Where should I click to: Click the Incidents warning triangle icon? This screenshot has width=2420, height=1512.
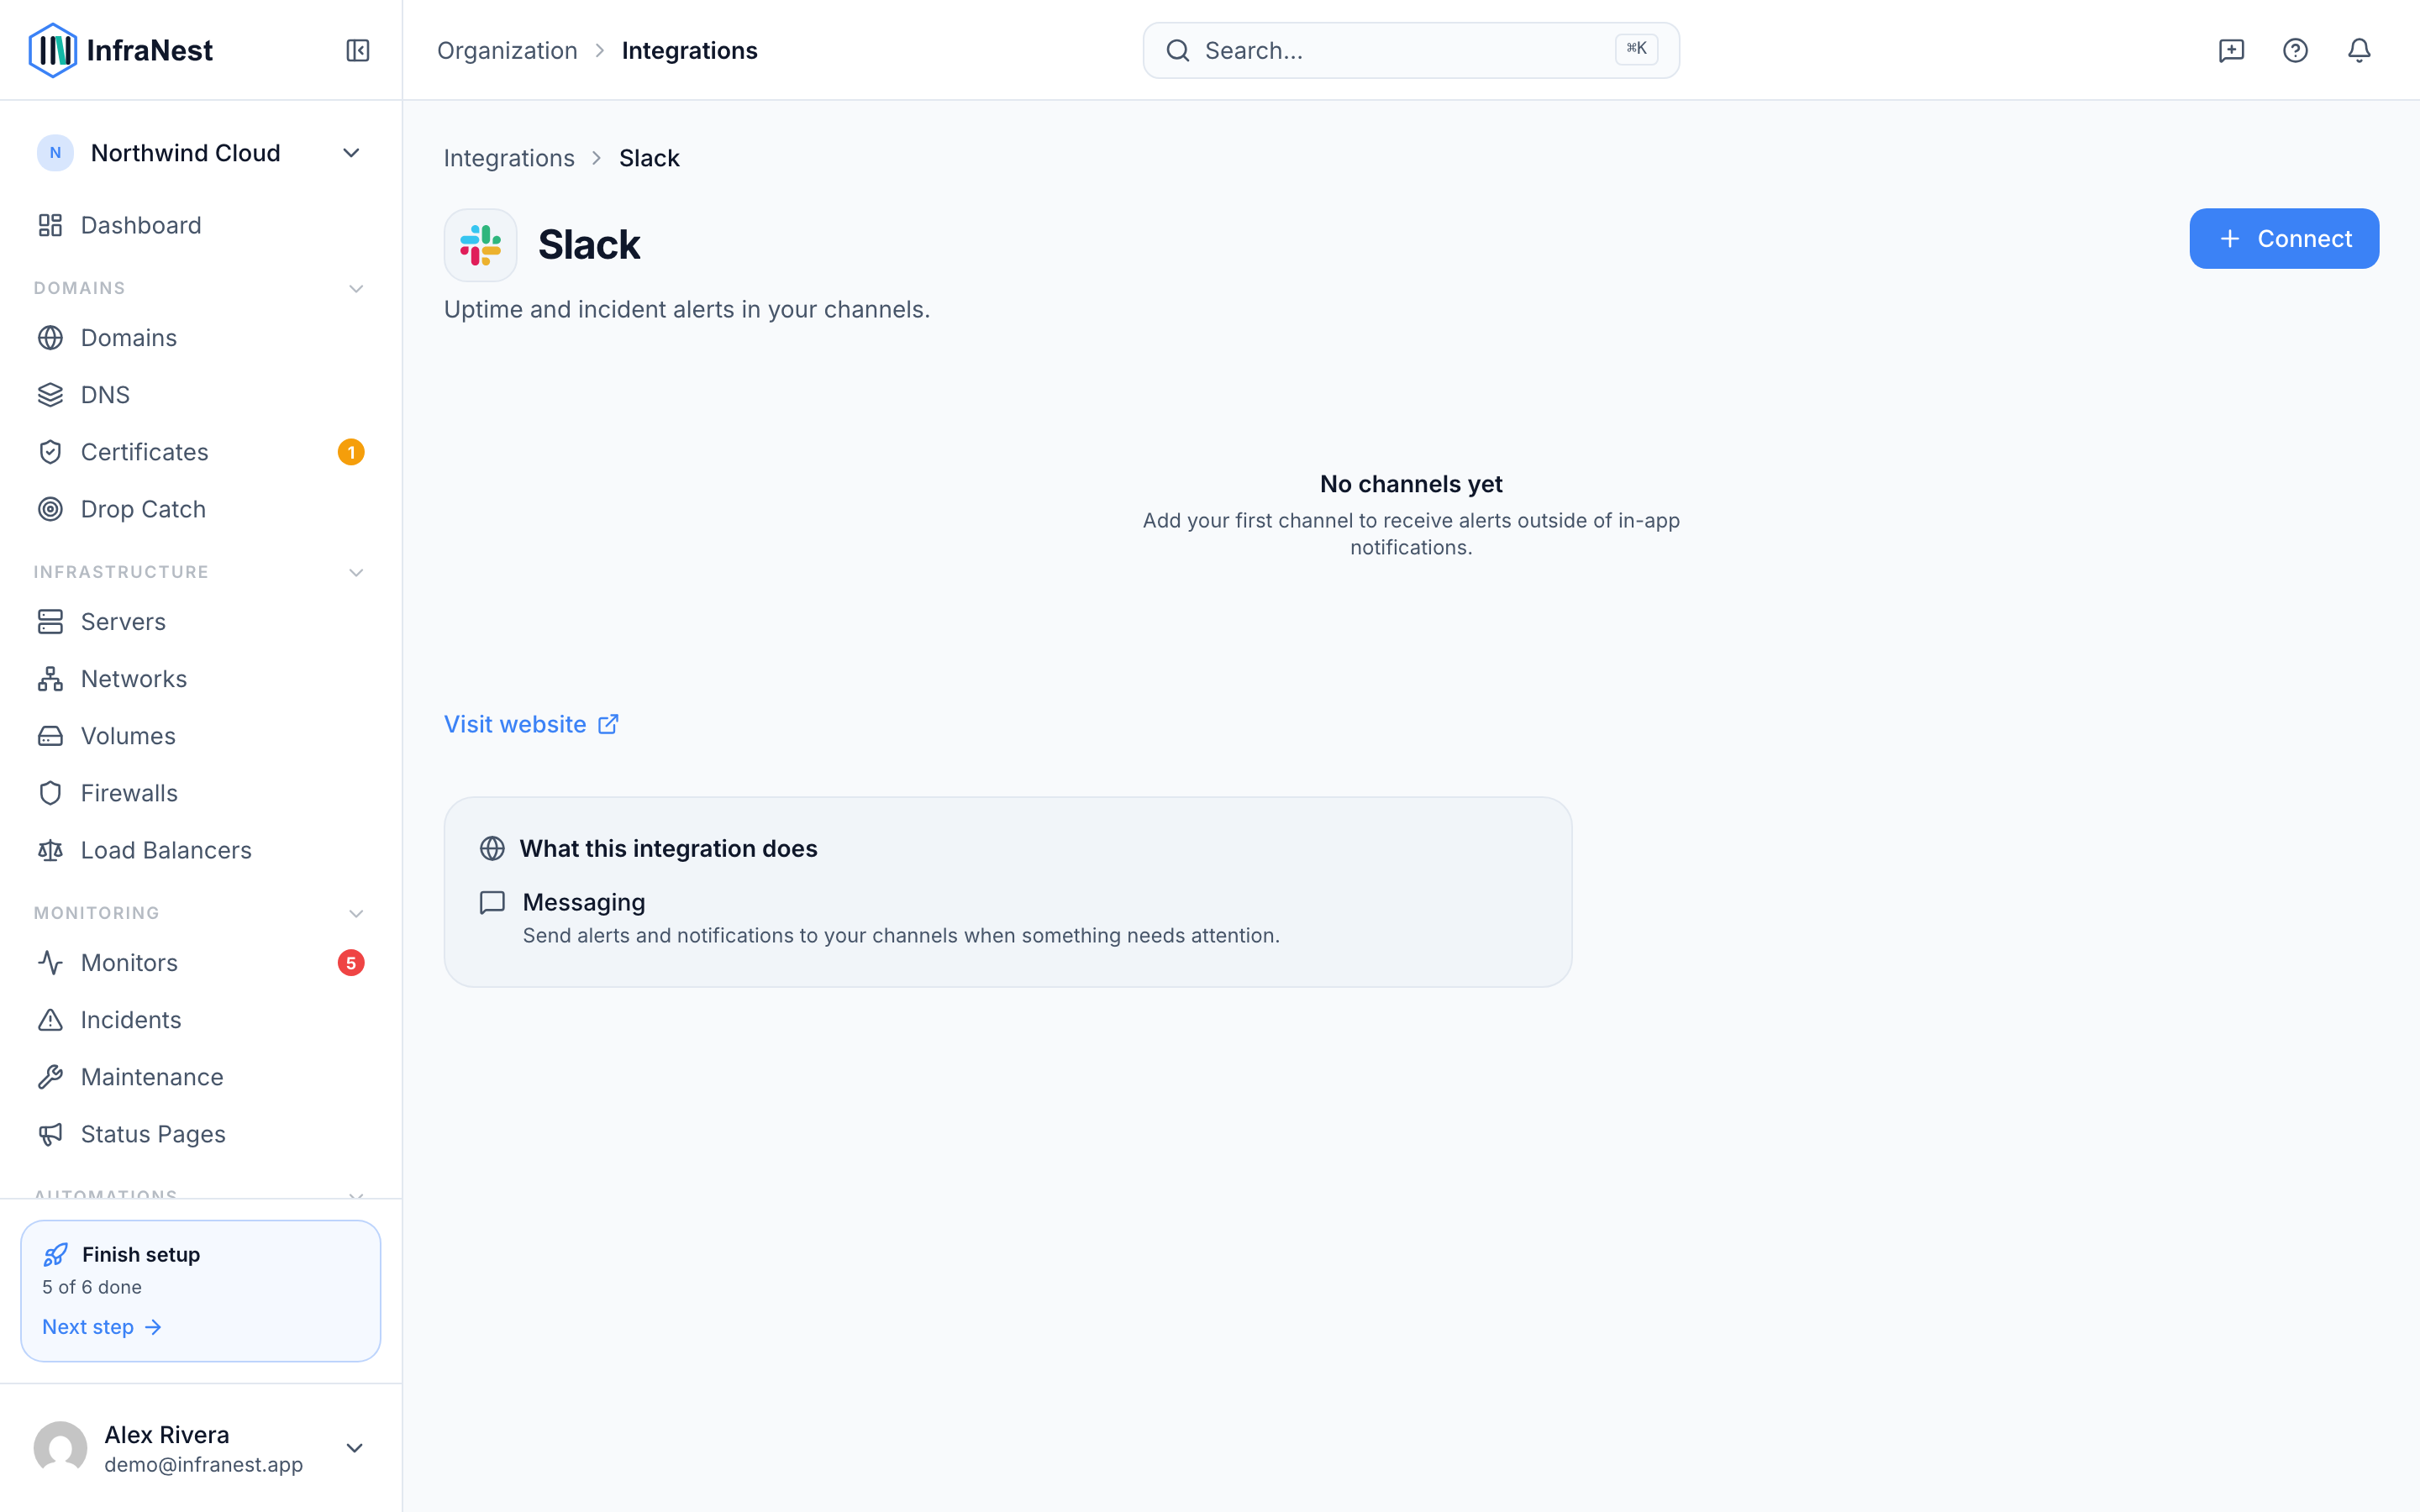tap(50, 1020)
